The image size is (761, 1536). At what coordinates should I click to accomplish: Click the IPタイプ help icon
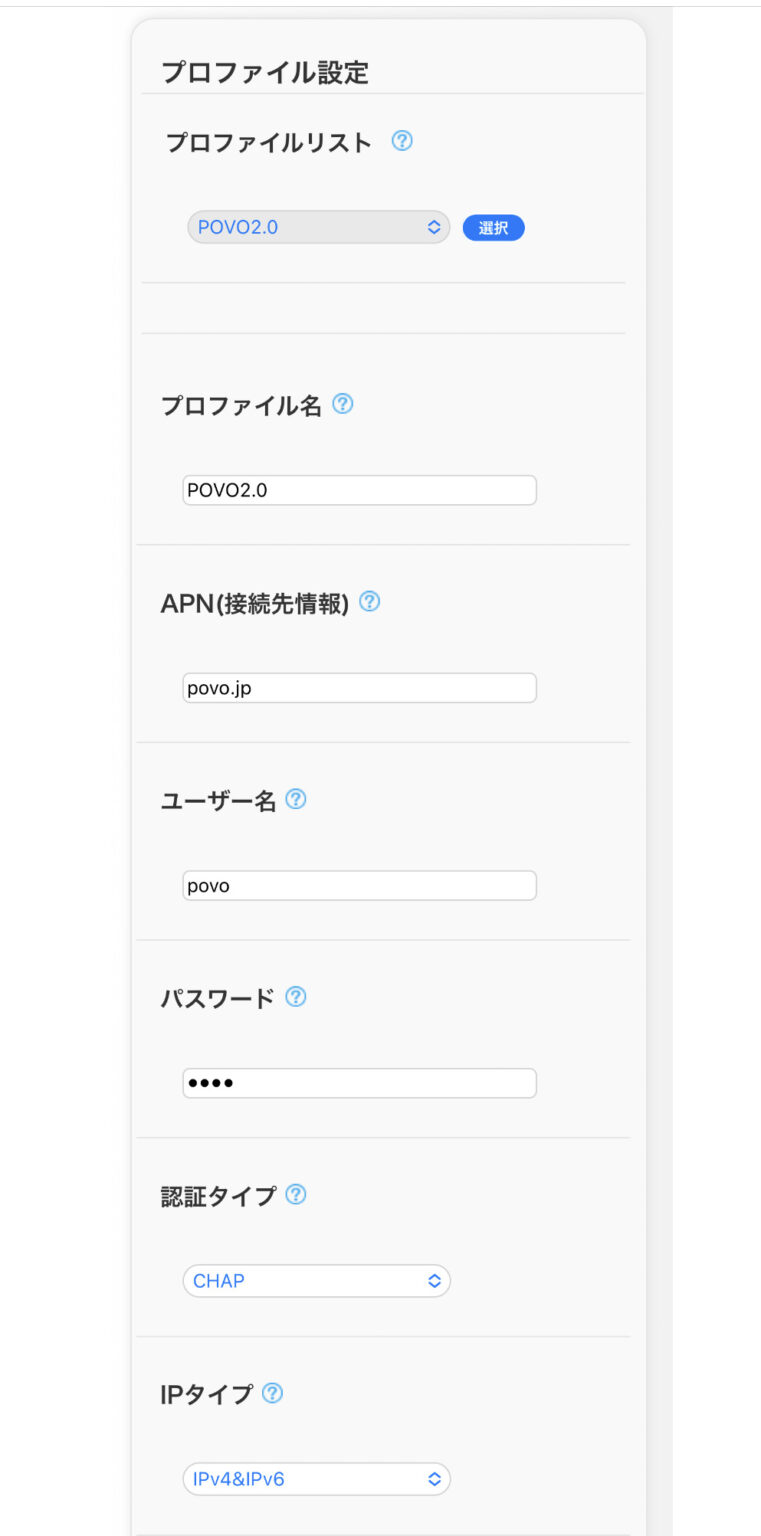[272, 1393]
